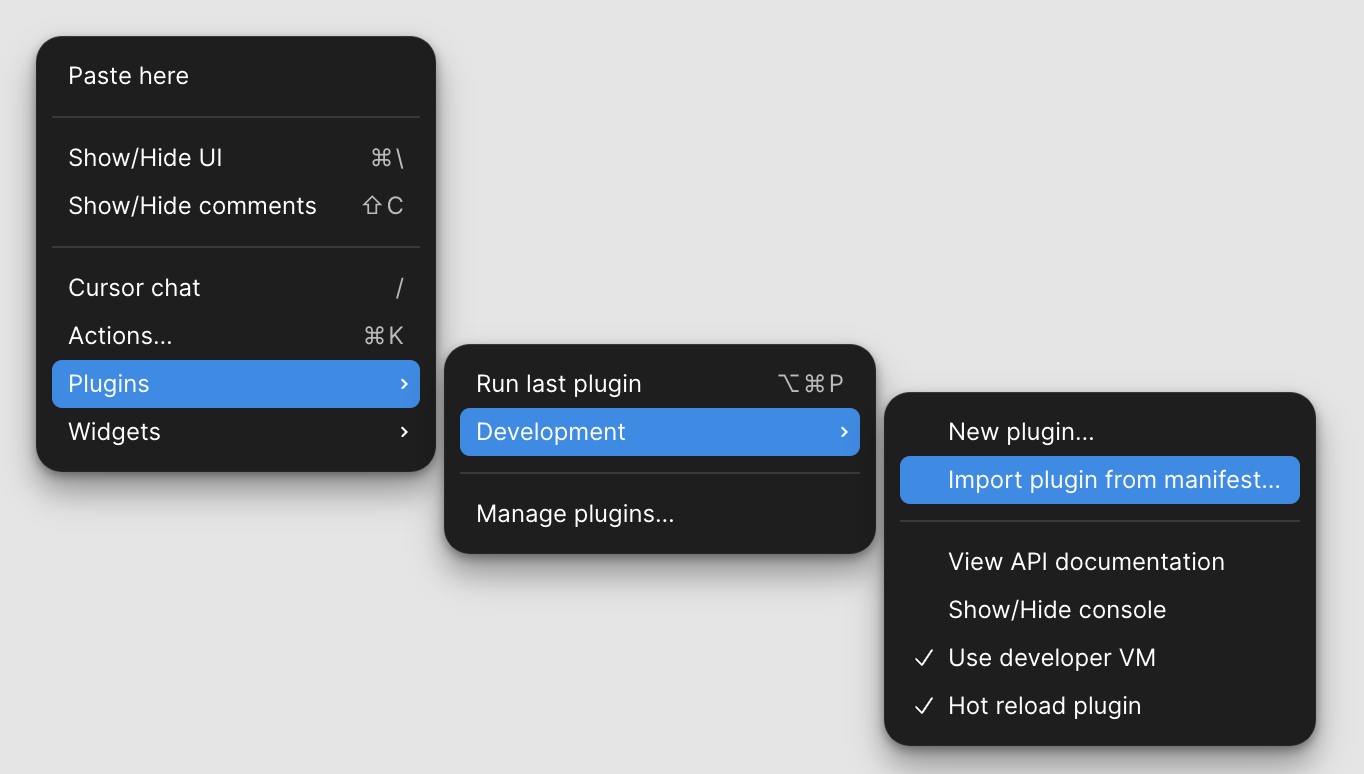This screenshot has width=1364, height=774.
Task: Click the Plugins menu label
Action: coord(109,384)
